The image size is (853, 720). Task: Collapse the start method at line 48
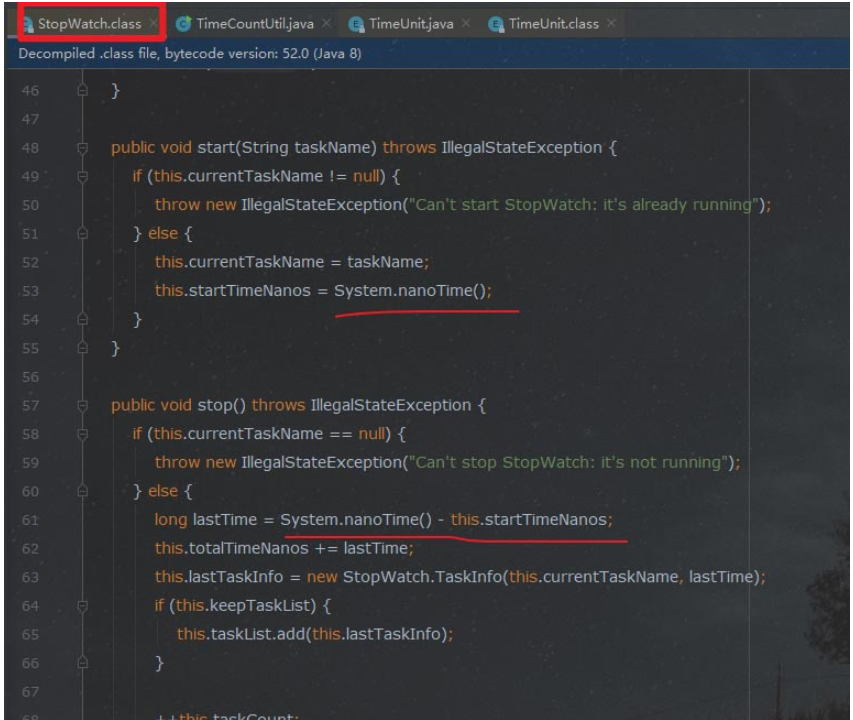[84, 148]
